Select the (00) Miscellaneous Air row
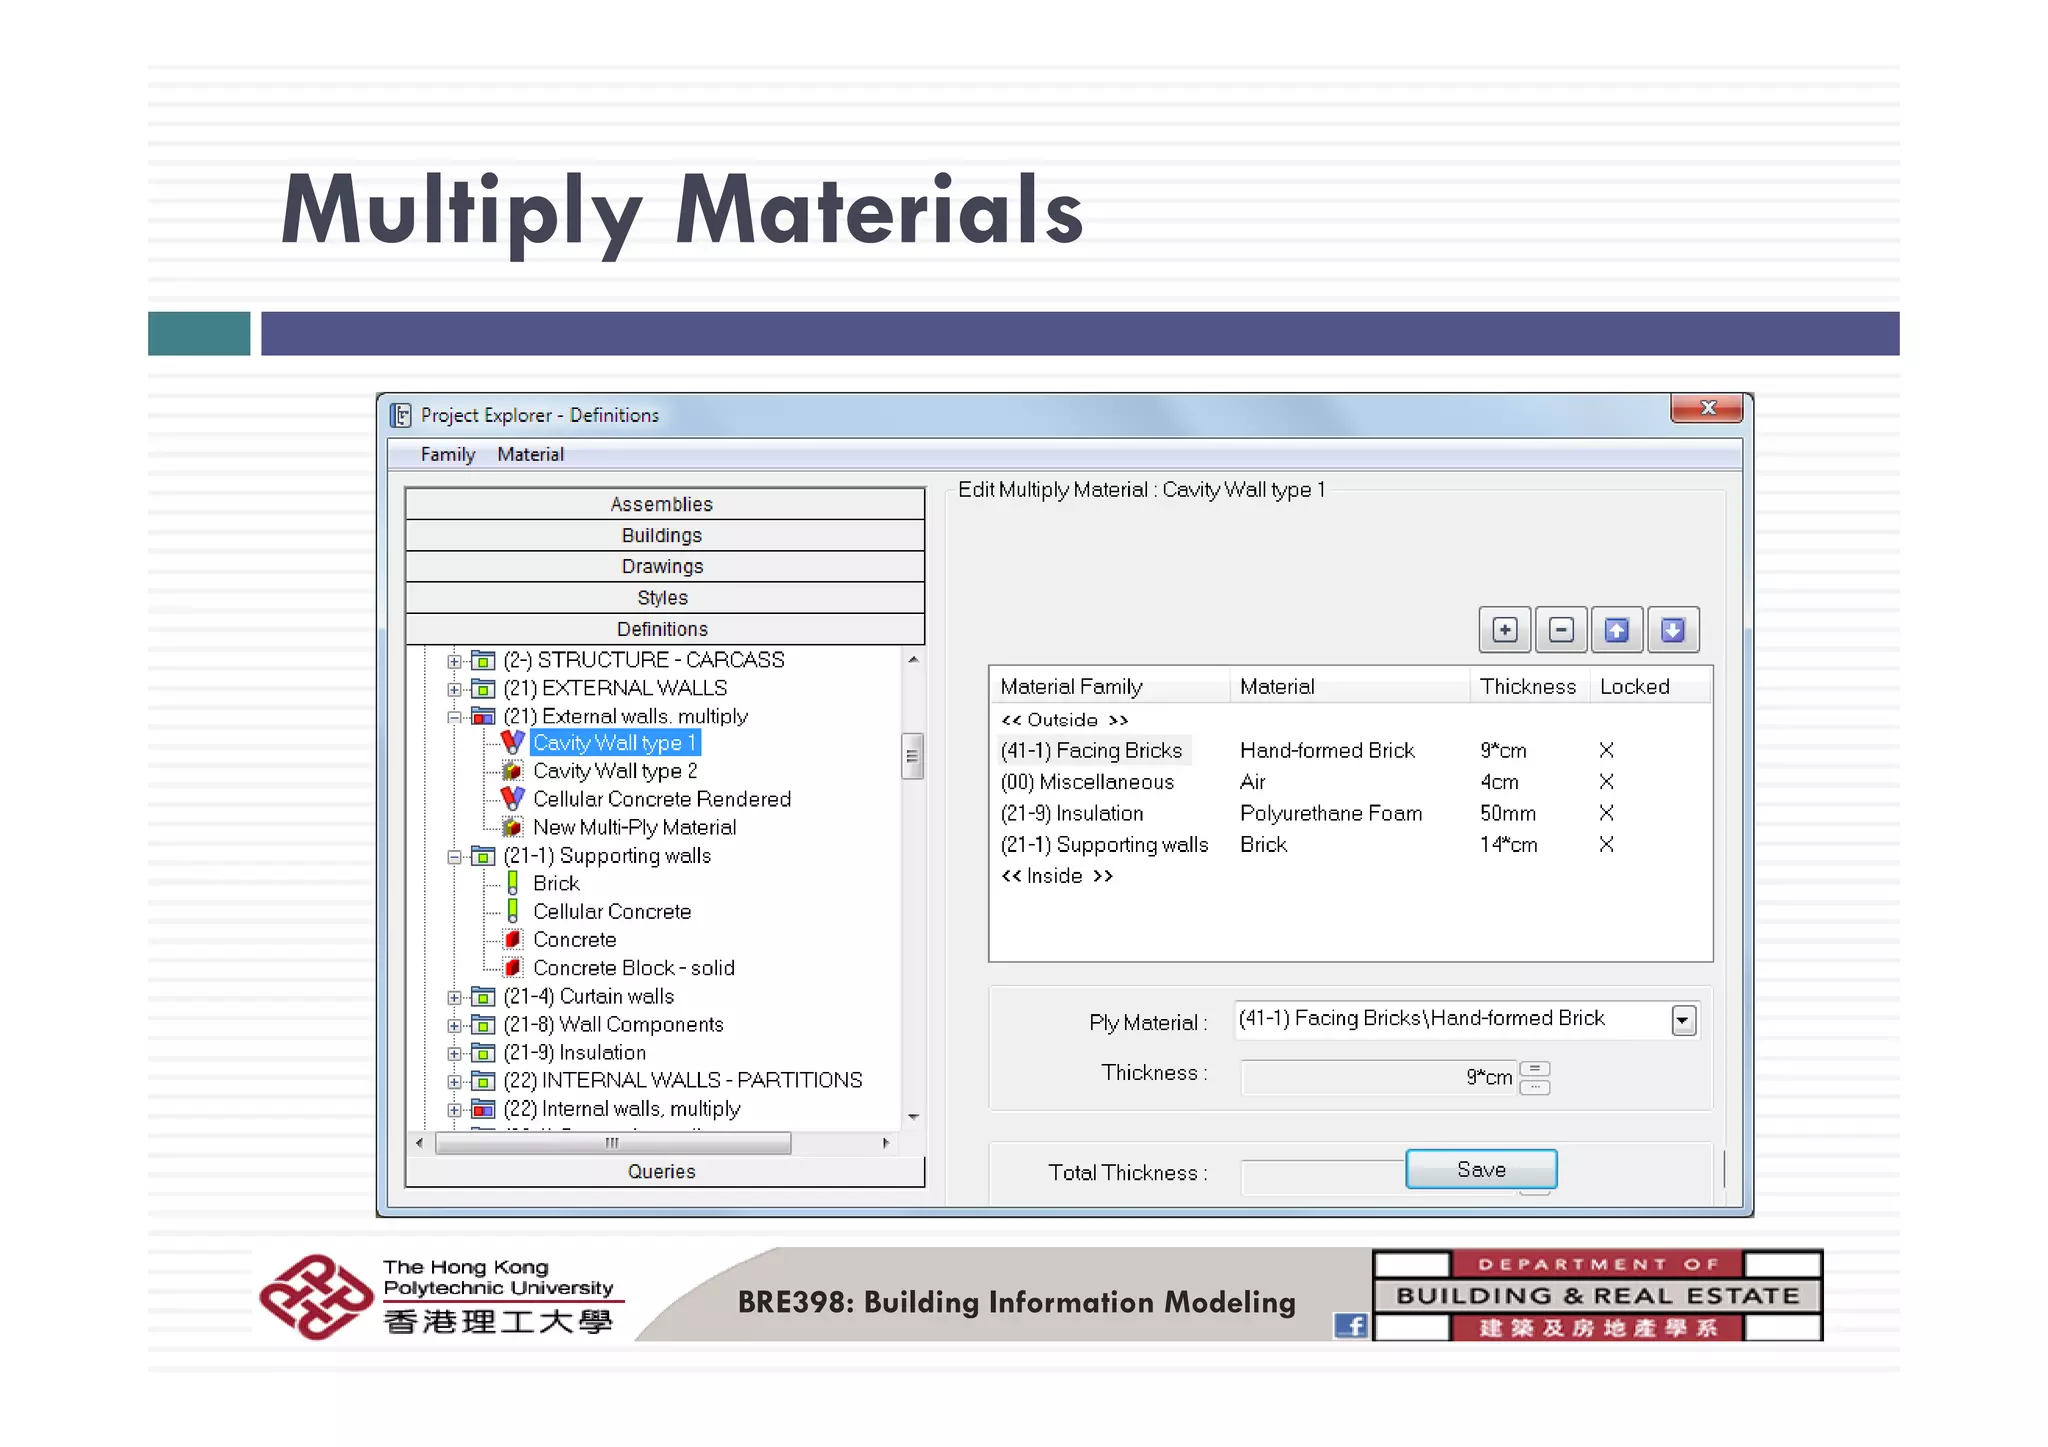Image resolution: width=2048 pixels, height=1447 pixels. (1350, 781)
